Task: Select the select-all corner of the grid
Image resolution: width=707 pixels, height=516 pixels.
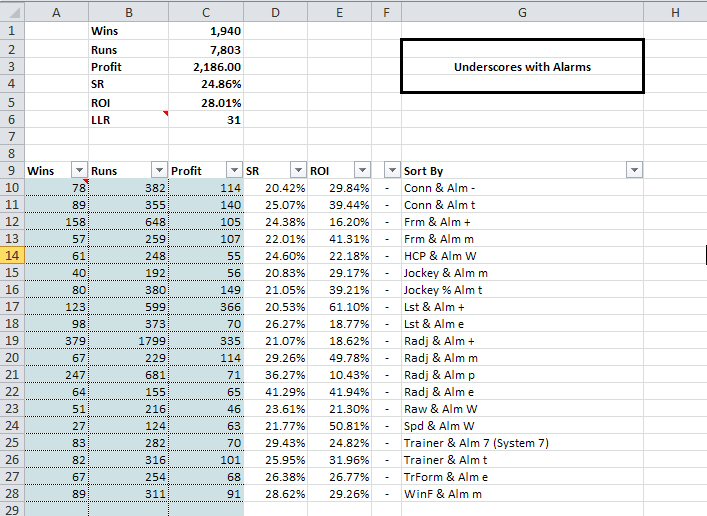Action: coord(11,11)
